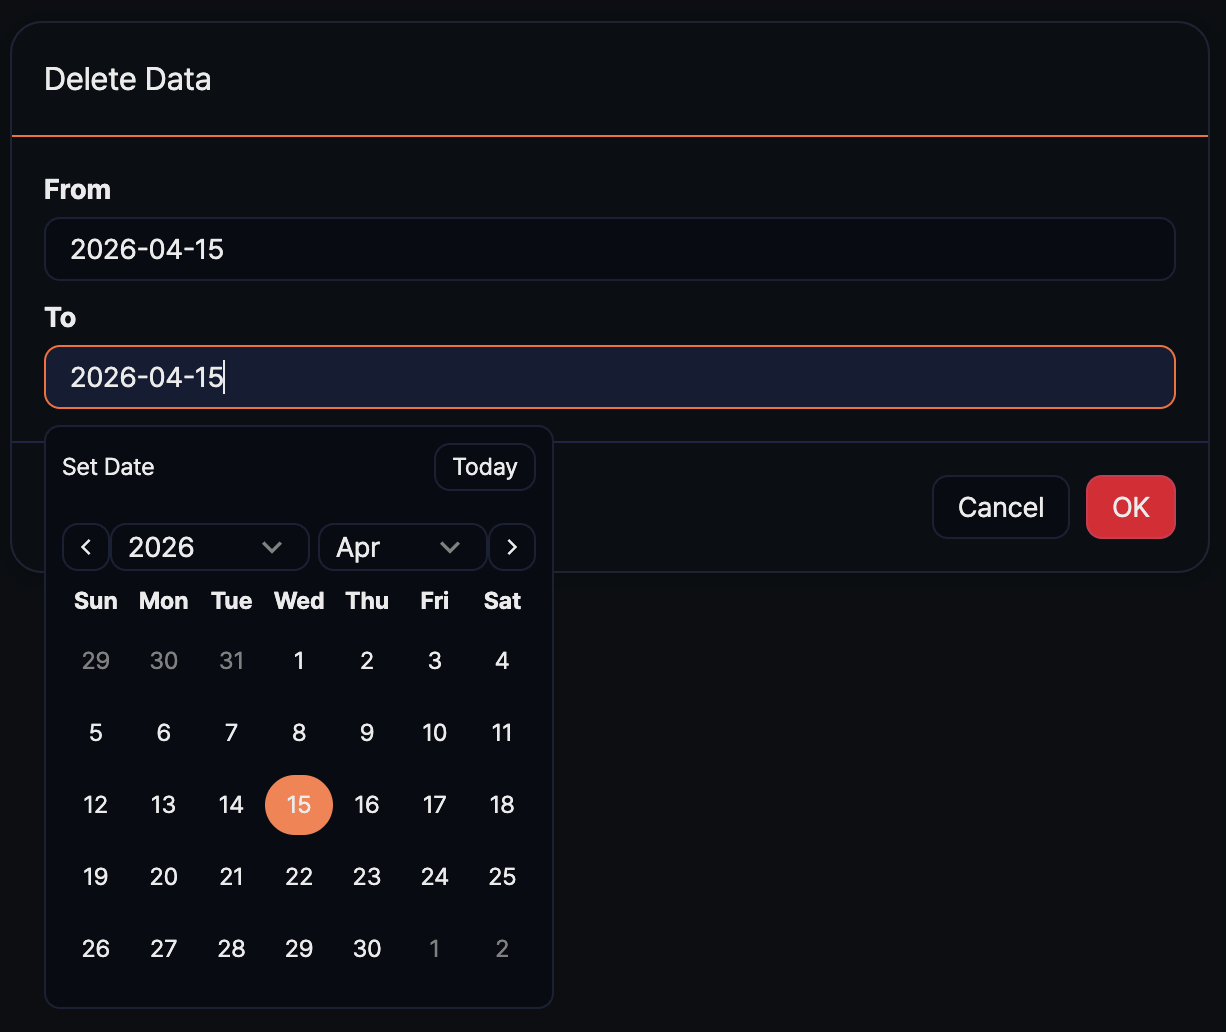Select April 22 on the calendar
Viewport: 1226px width, 1032px height.
pos(298,876)
